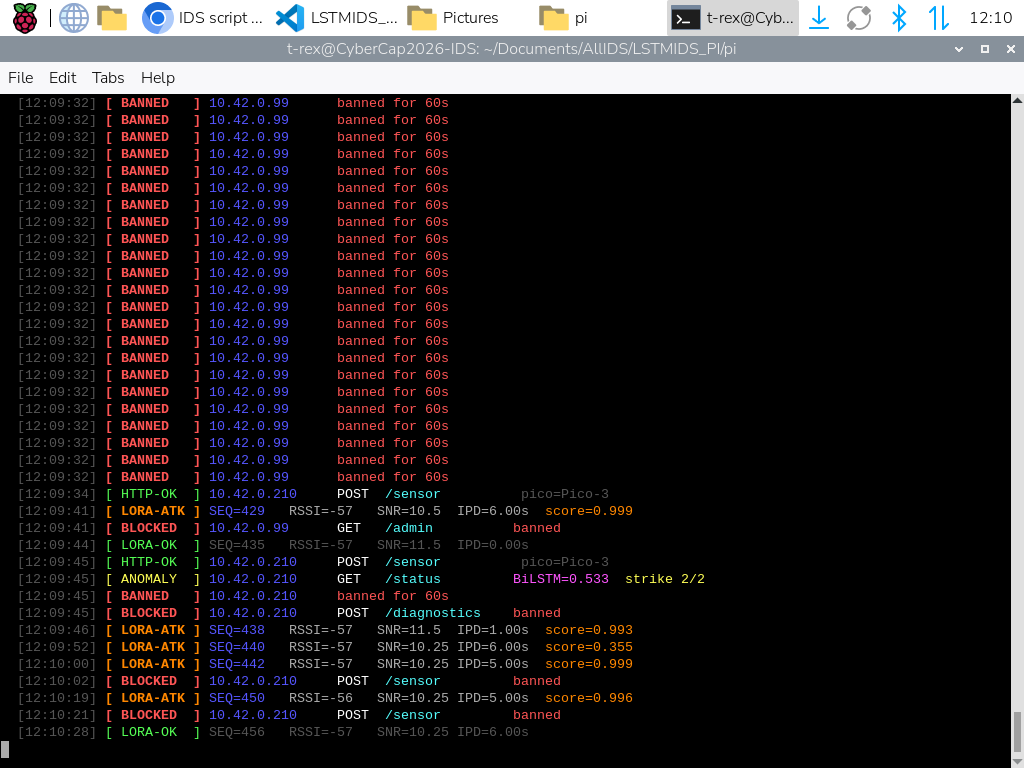Click 'pico=Pico-3' on the 12:09:34 line
The width and height of the screenshot is (1024, 768).
click(x=564, y=494)
